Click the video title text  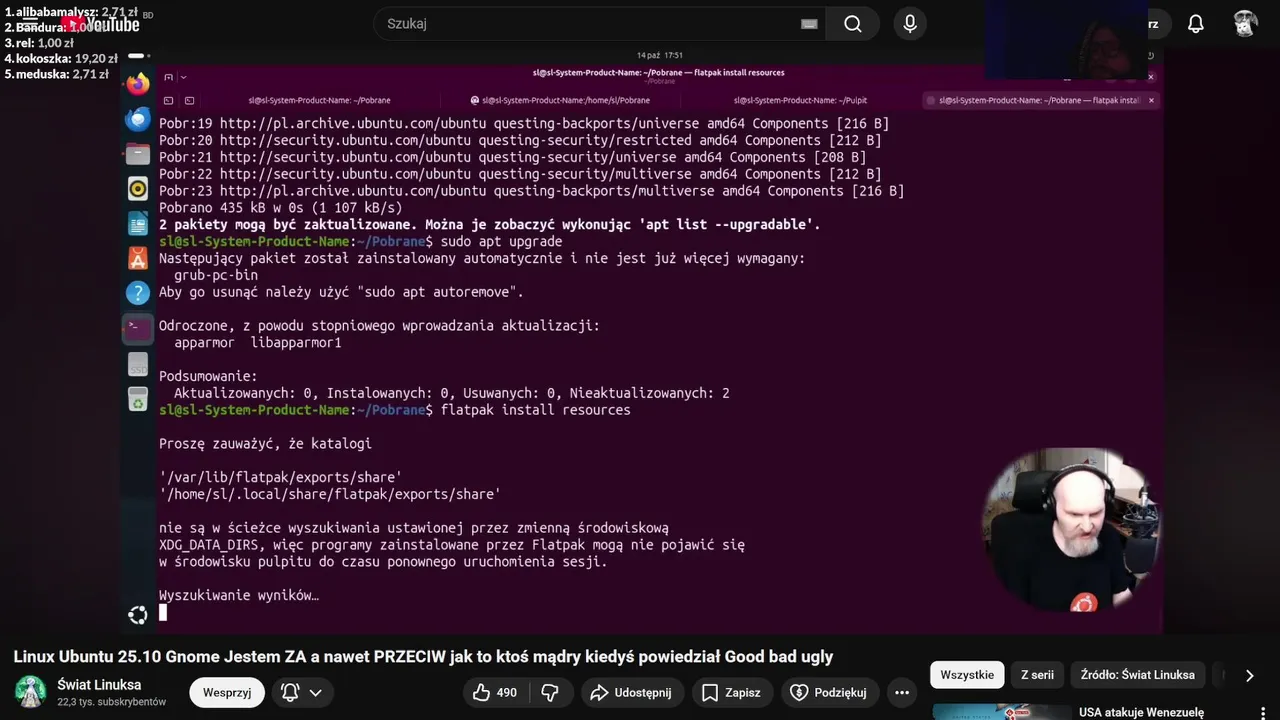click(423, 657)
